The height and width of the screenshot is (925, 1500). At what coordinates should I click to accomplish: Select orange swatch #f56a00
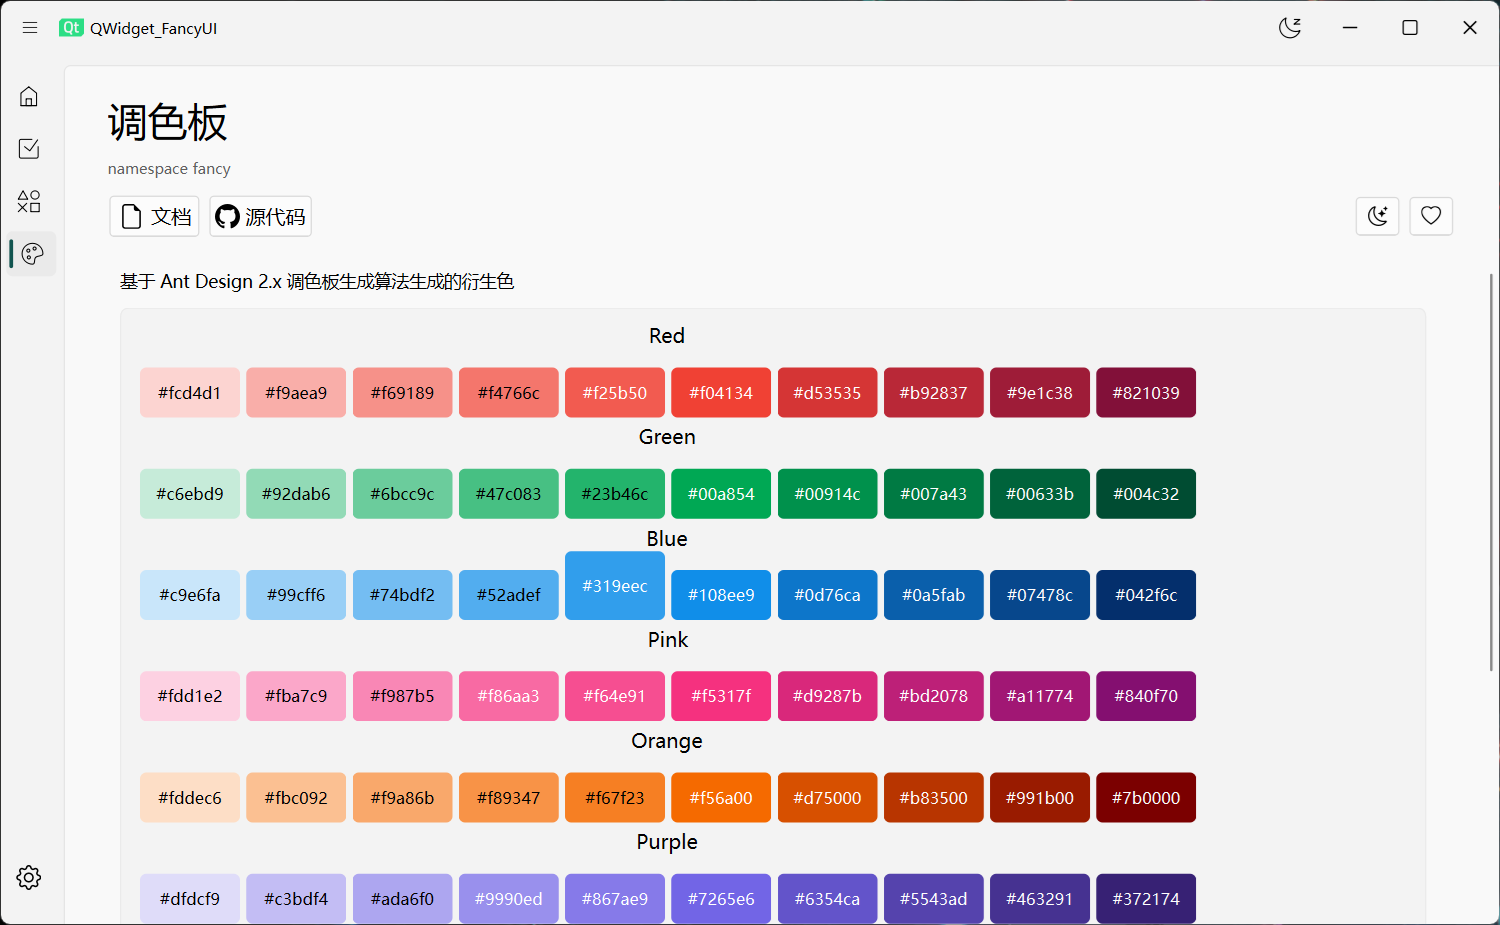point(721,798)
